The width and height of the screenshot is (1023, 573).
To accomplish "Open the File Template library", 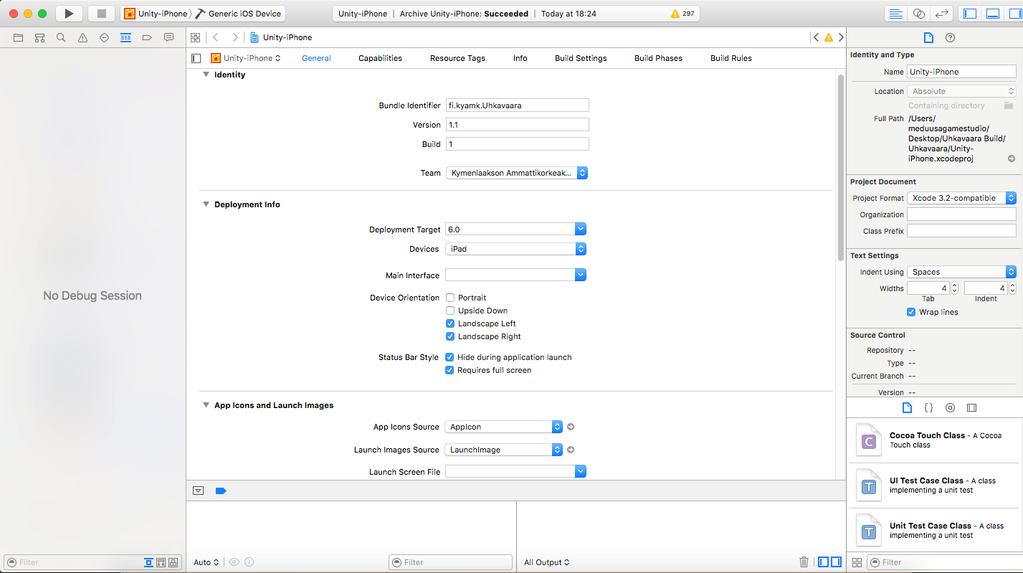I will pyautogui.click(x=907, y=408).
